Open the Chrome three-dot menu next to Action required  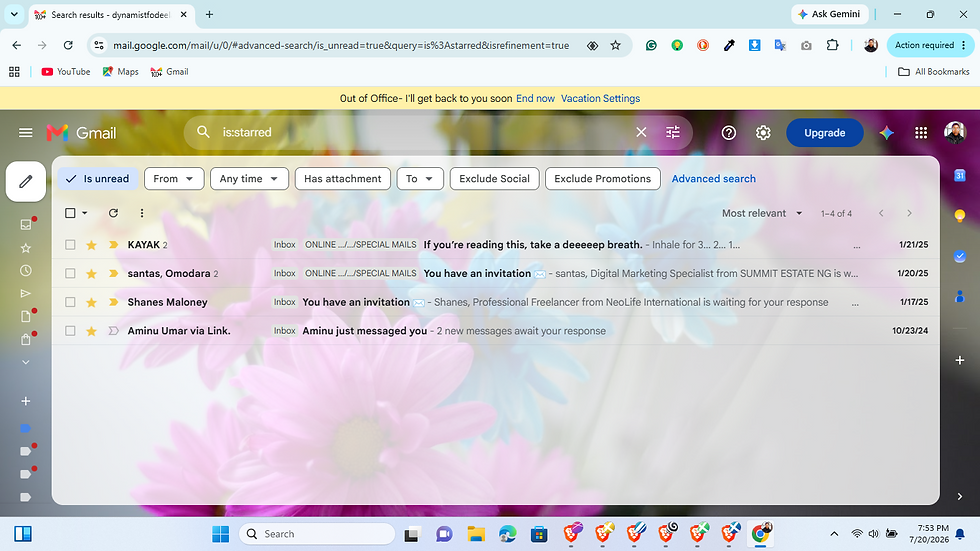(964, 45)
